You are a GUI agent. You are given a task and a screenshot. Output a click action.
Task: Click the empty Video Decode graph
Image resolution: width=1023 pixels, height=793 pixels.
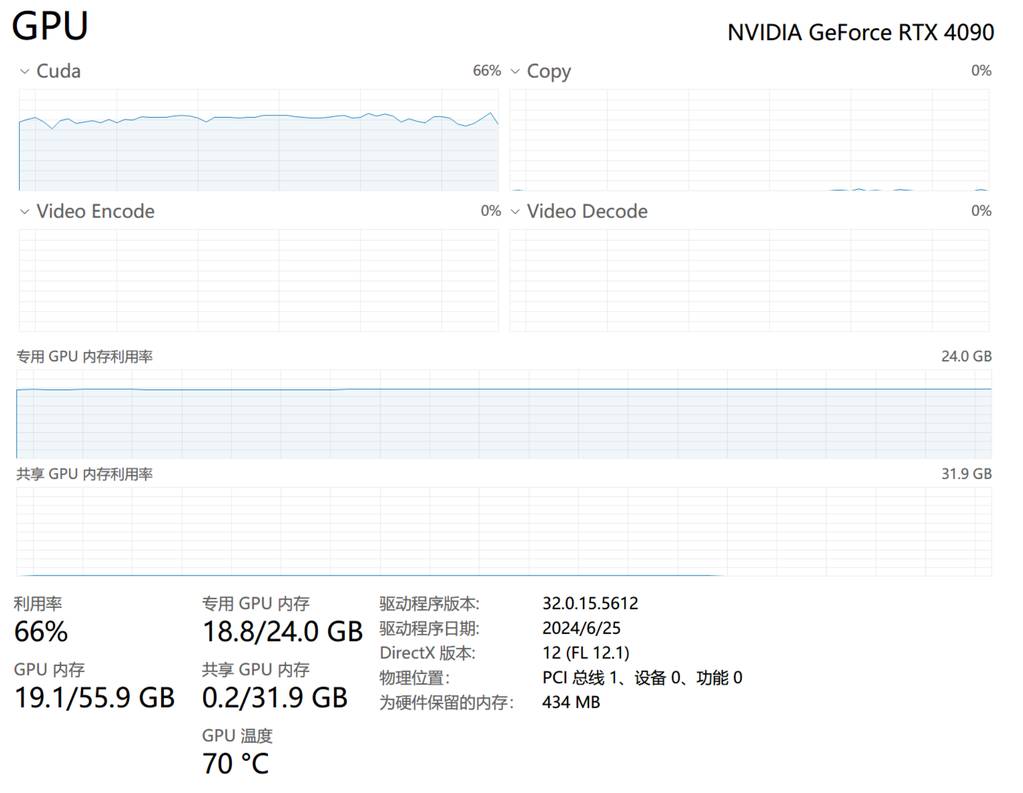749,280
